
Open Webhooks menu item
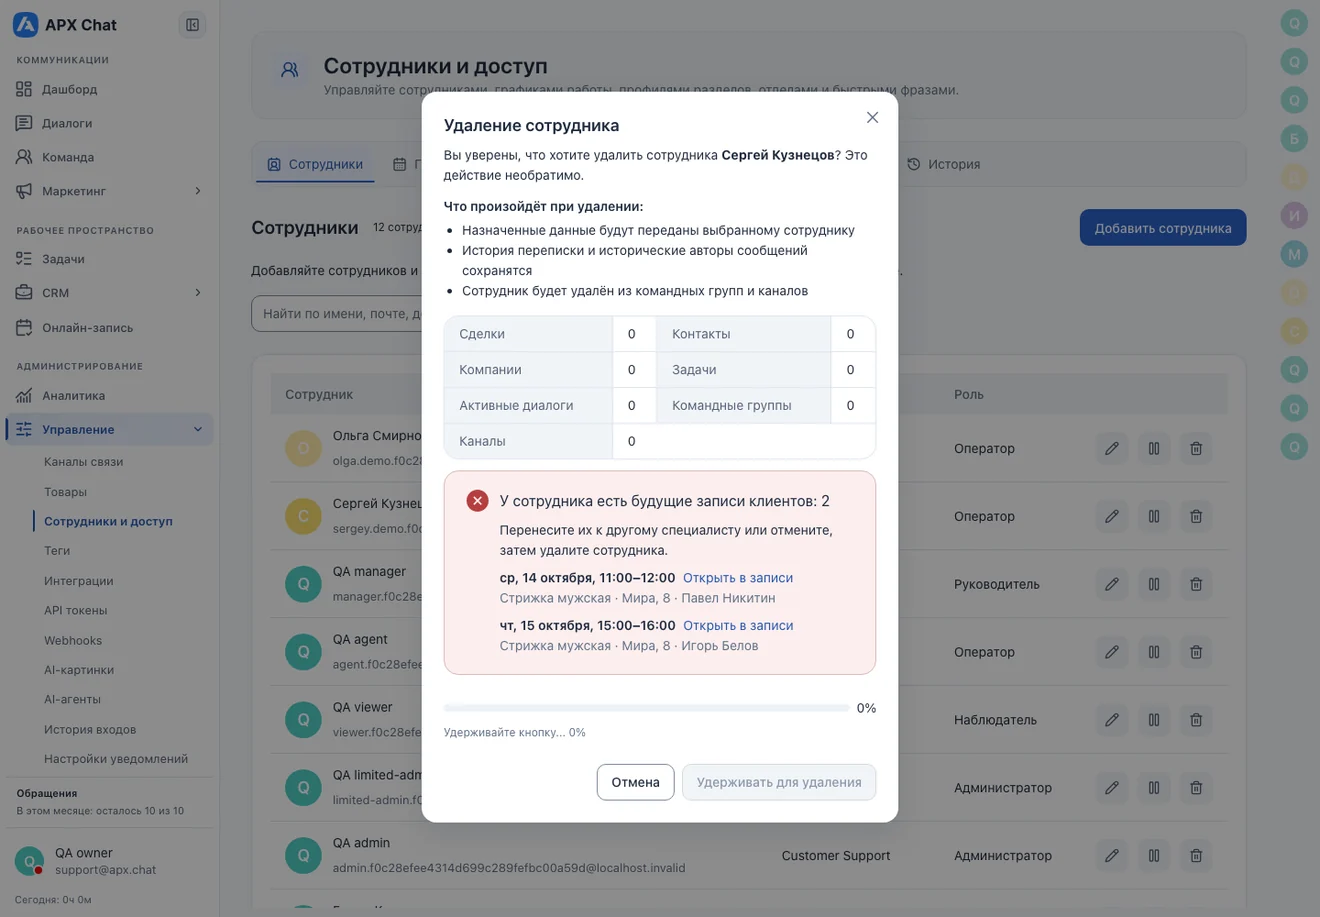(x=73, y=640)
